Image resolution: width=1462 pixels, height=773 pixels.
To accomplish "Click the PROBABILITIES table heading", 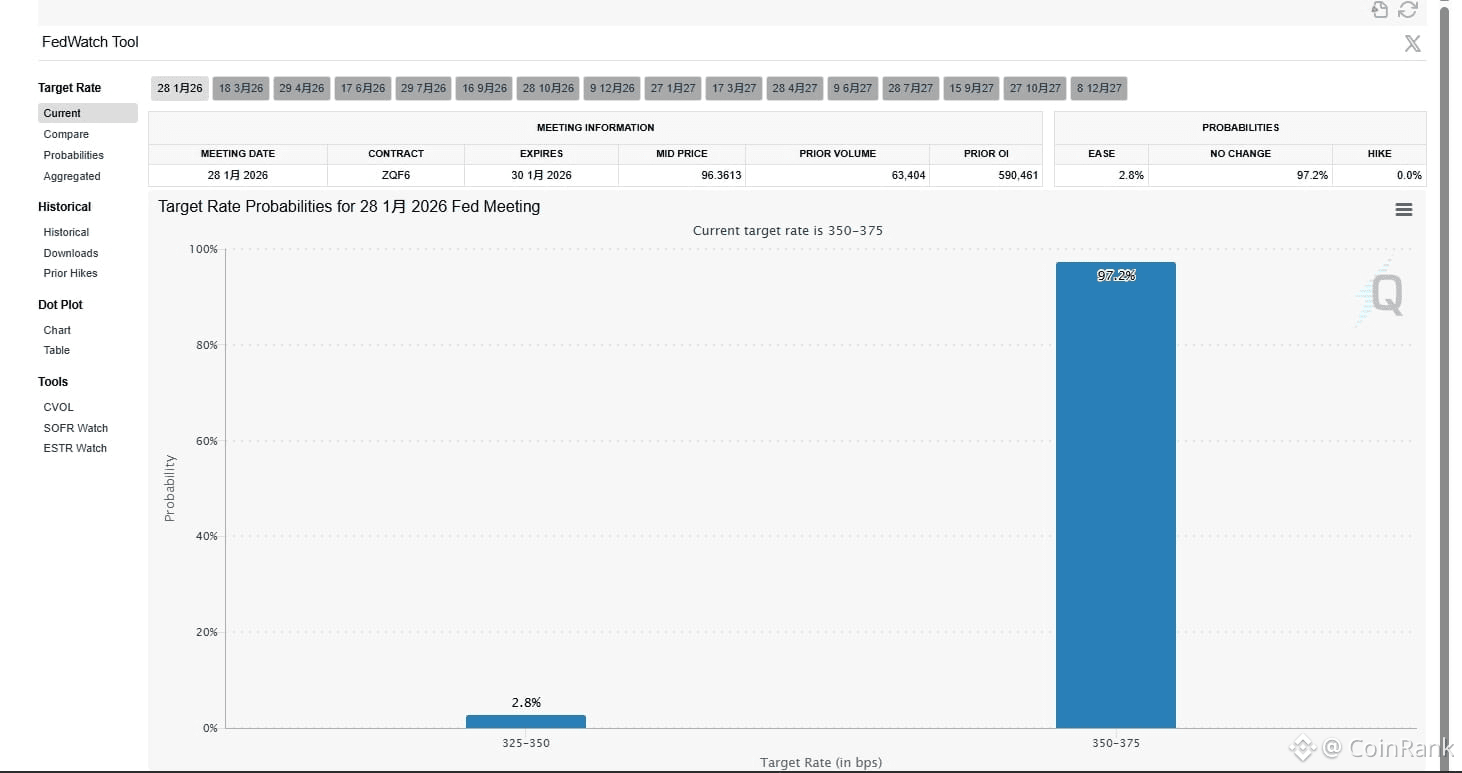I will [x=1240, y=128].
